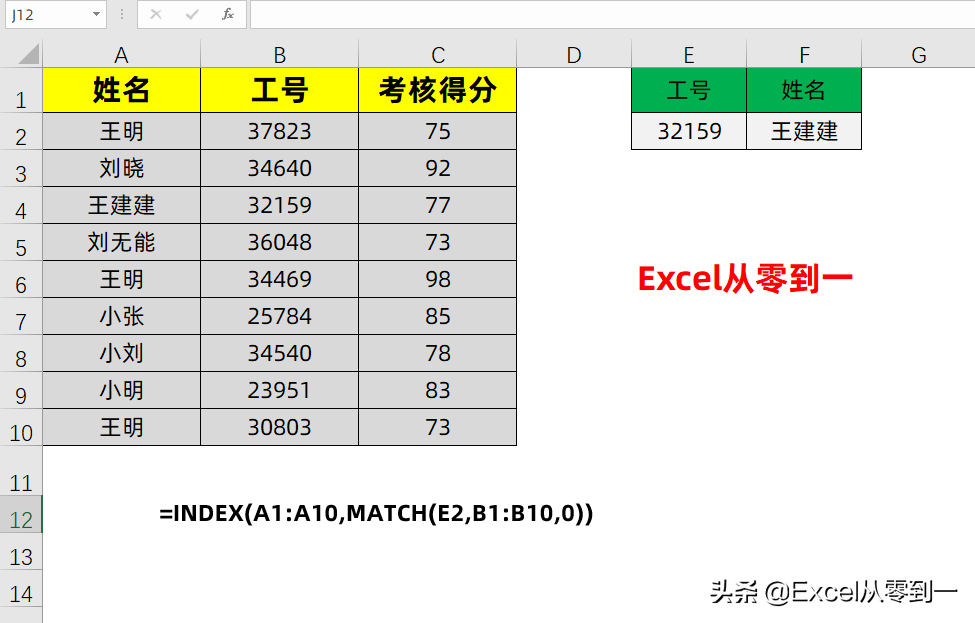Viewport: 975px width, 623px height.
Task: Select row 4 header
Action: [x=21, y=205]
